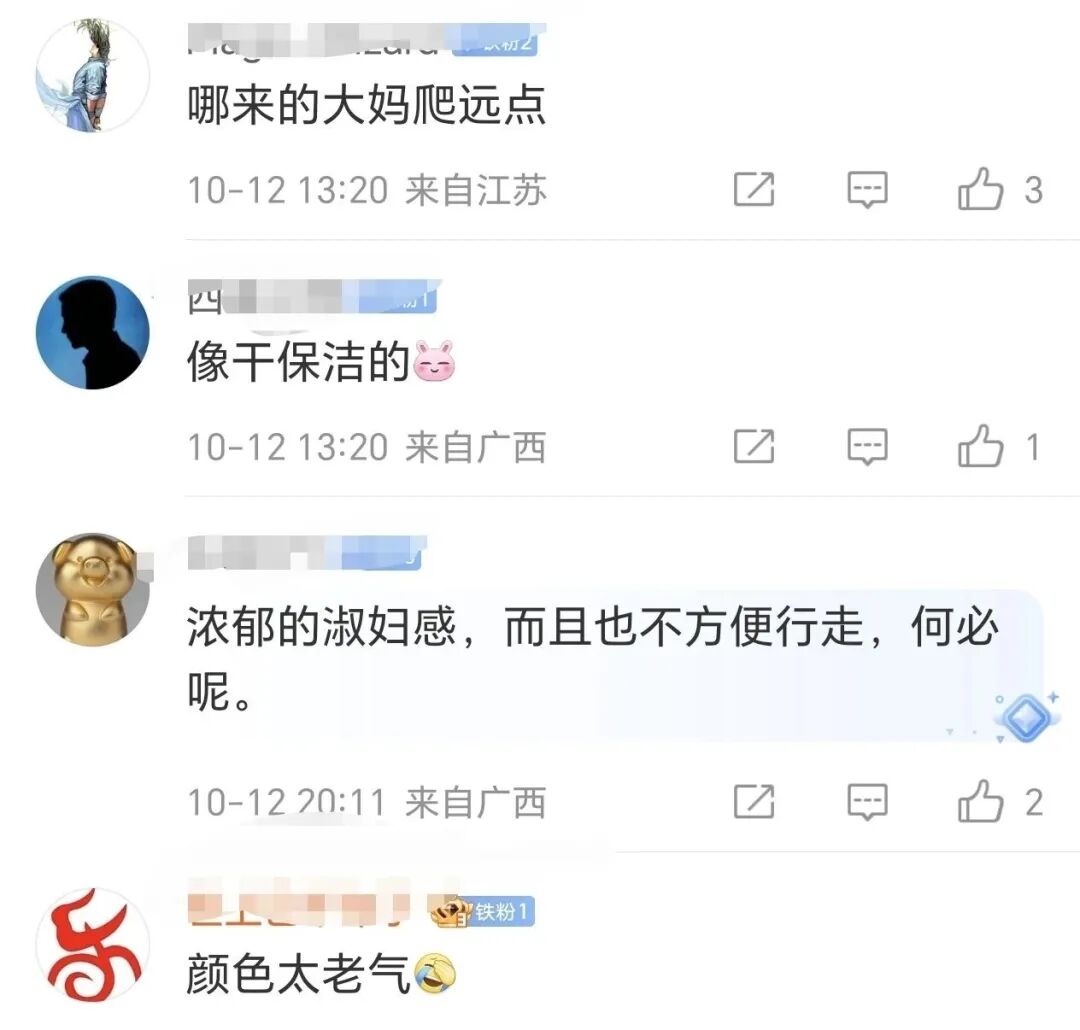Tap the laughing-crying emoji
The height and width of the screenshot is (1030, 1080).
[434, 974]
